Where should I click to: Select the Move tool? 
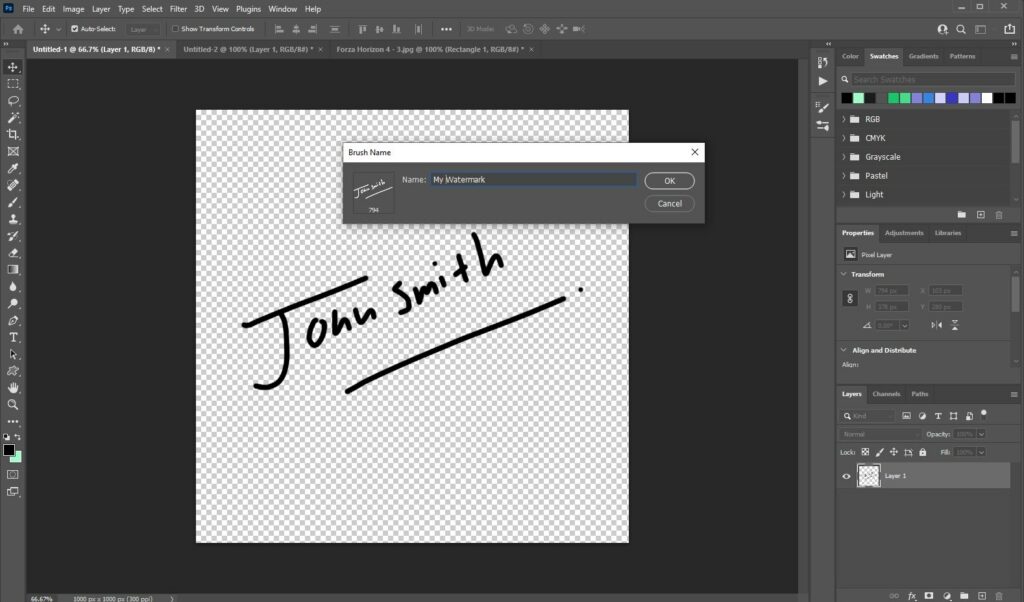[13, 68]
